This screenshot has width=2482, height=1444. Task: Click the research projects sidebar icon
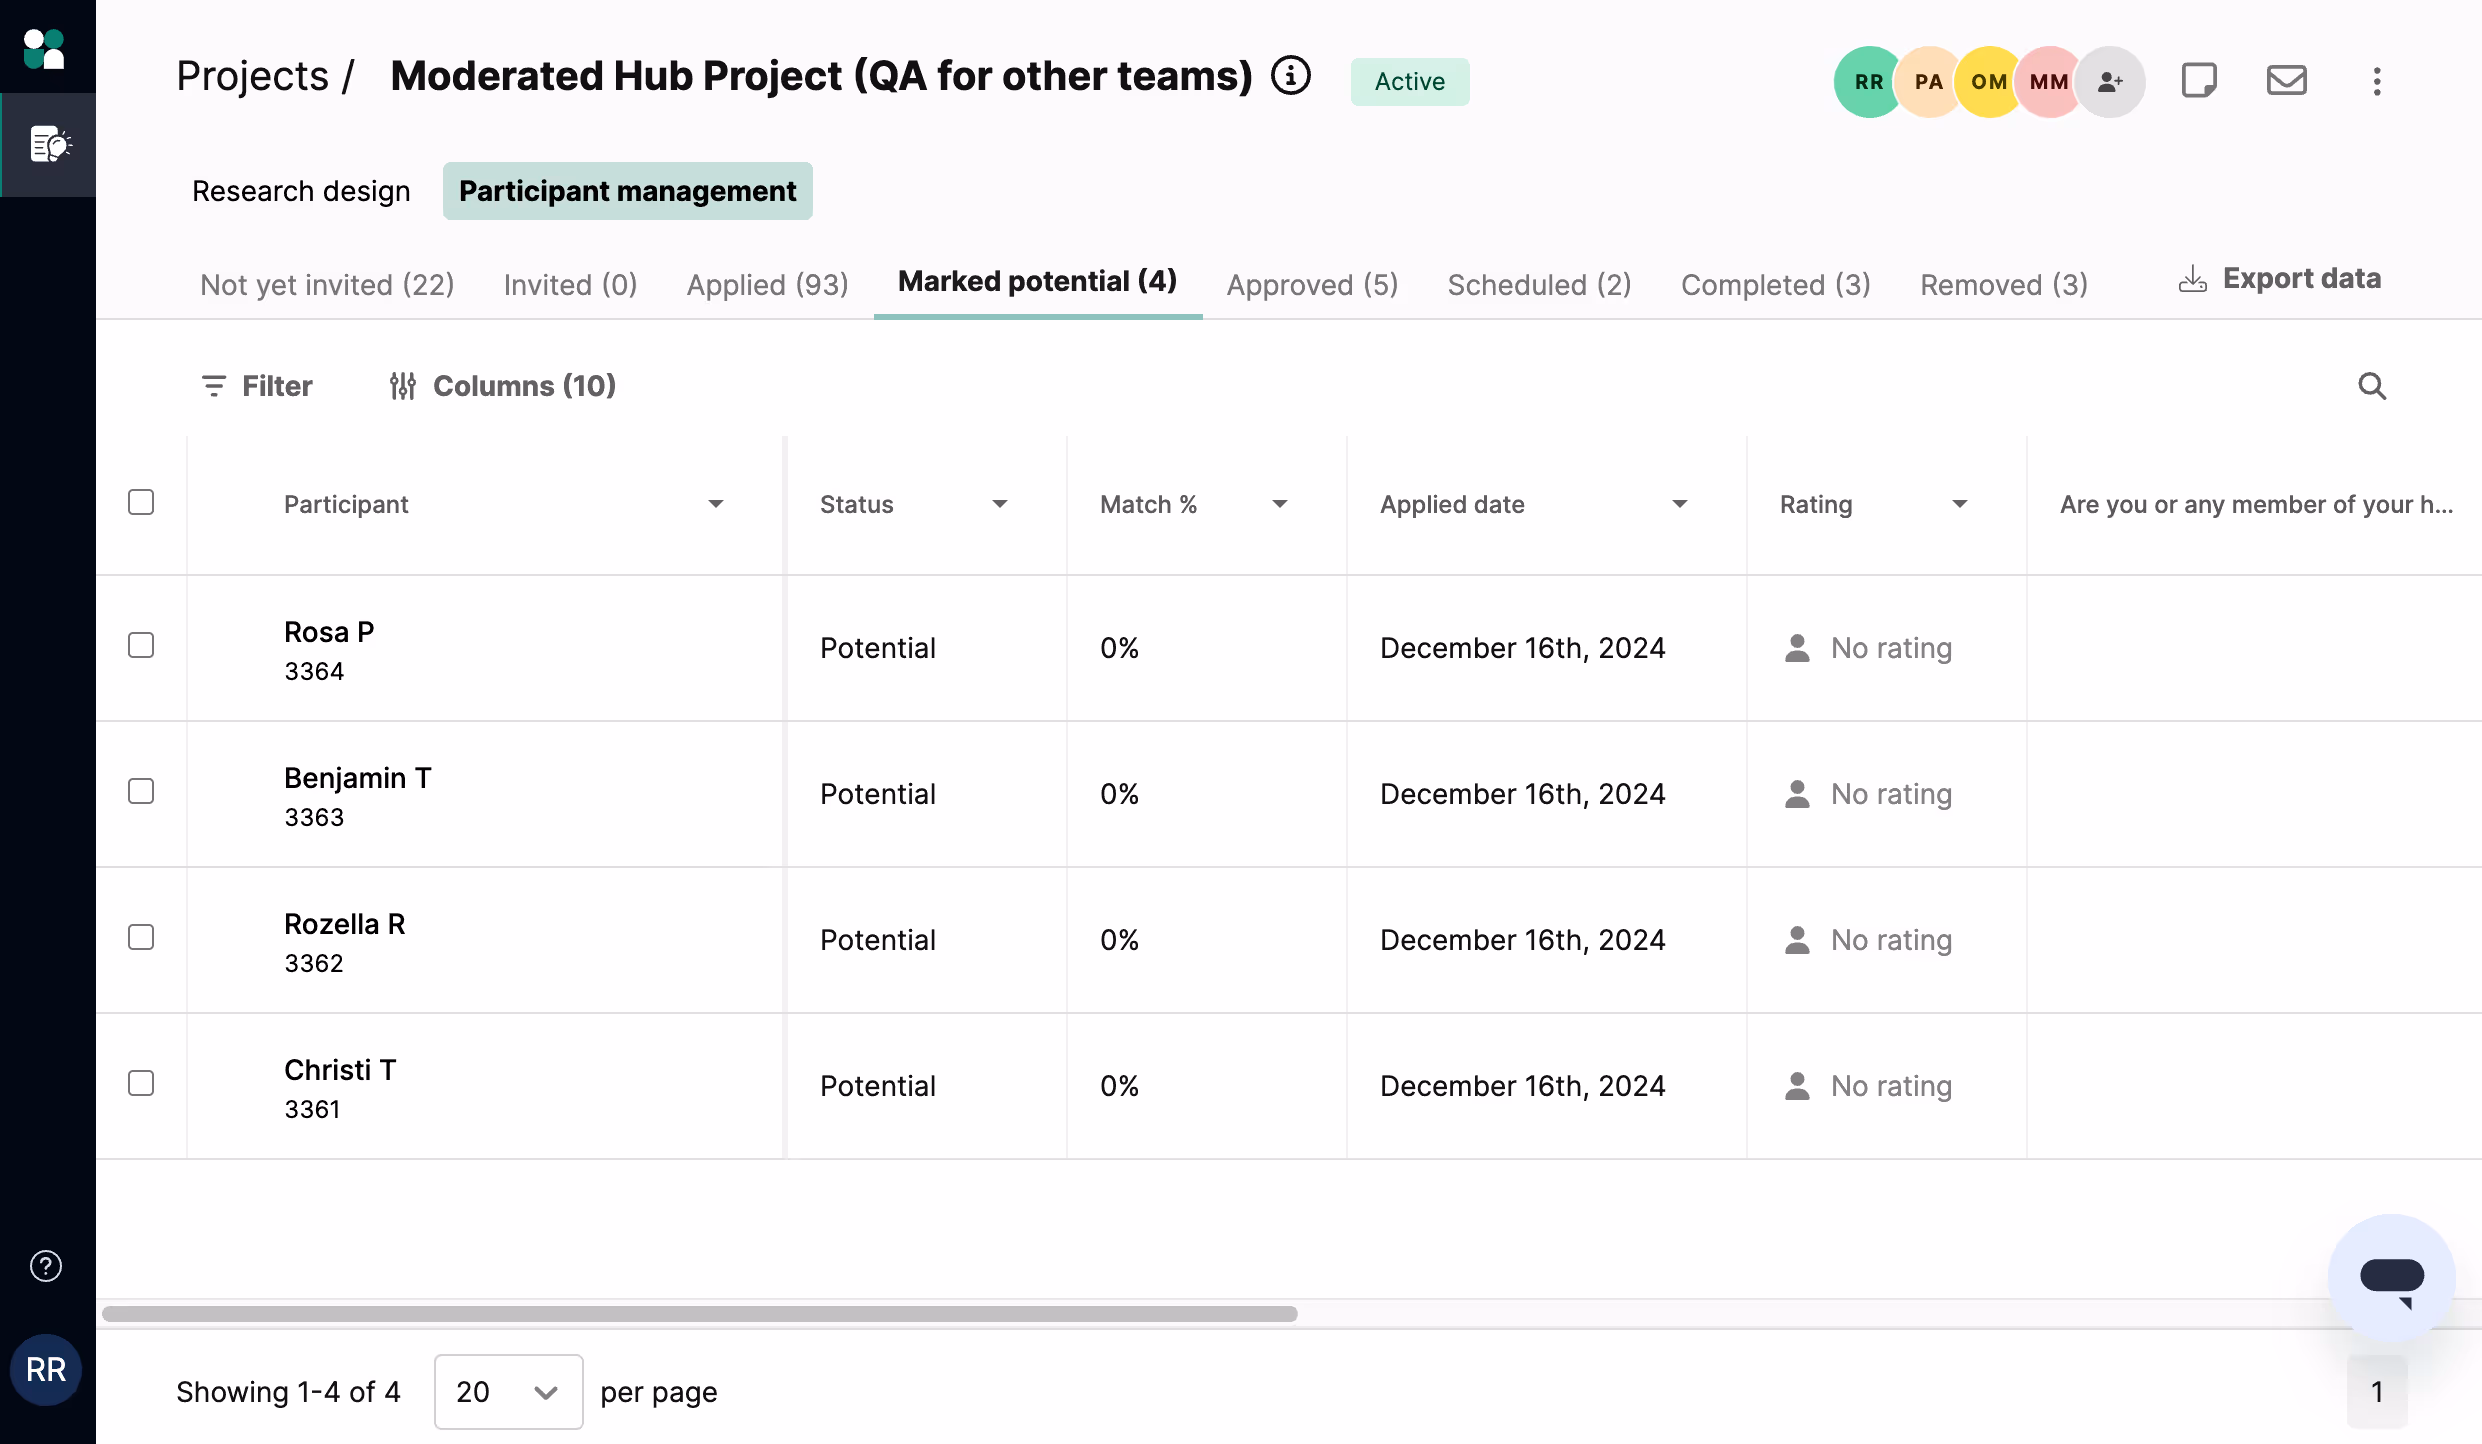pos(48,145)
